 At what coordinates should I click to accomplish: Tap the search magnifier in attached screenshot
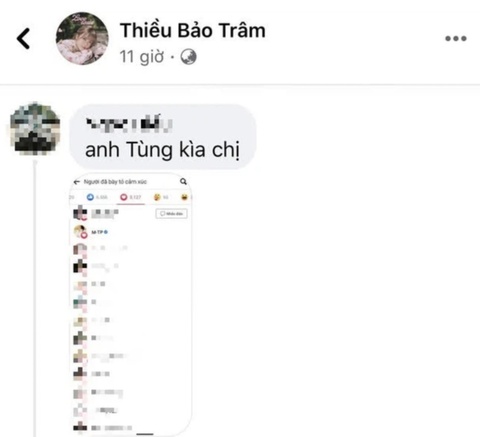[183, 181]
